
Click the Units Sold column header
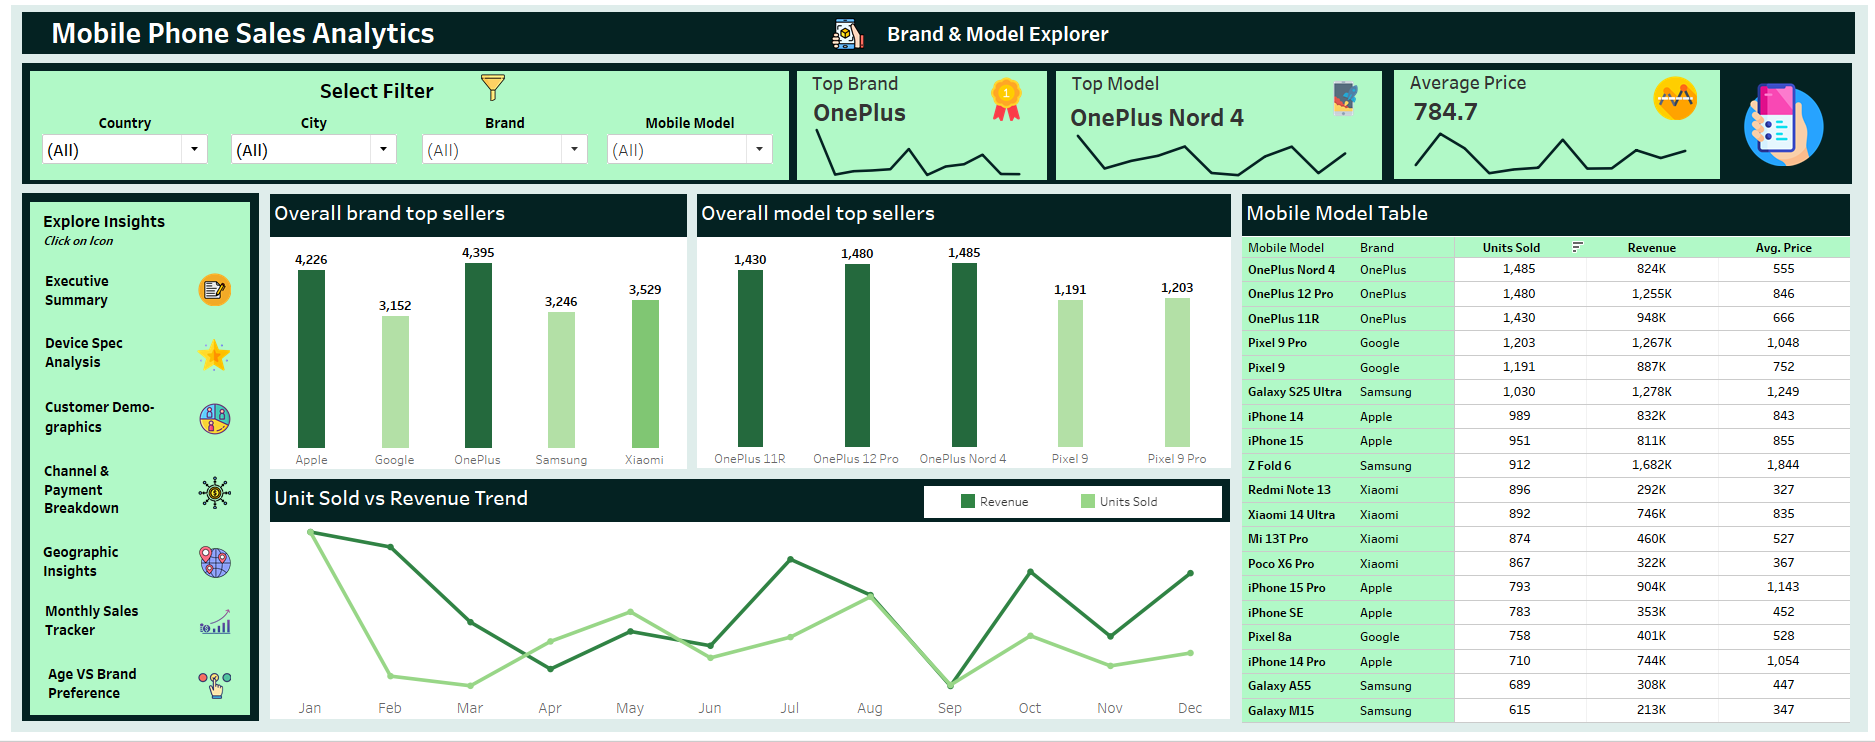tap(1511, 247)
